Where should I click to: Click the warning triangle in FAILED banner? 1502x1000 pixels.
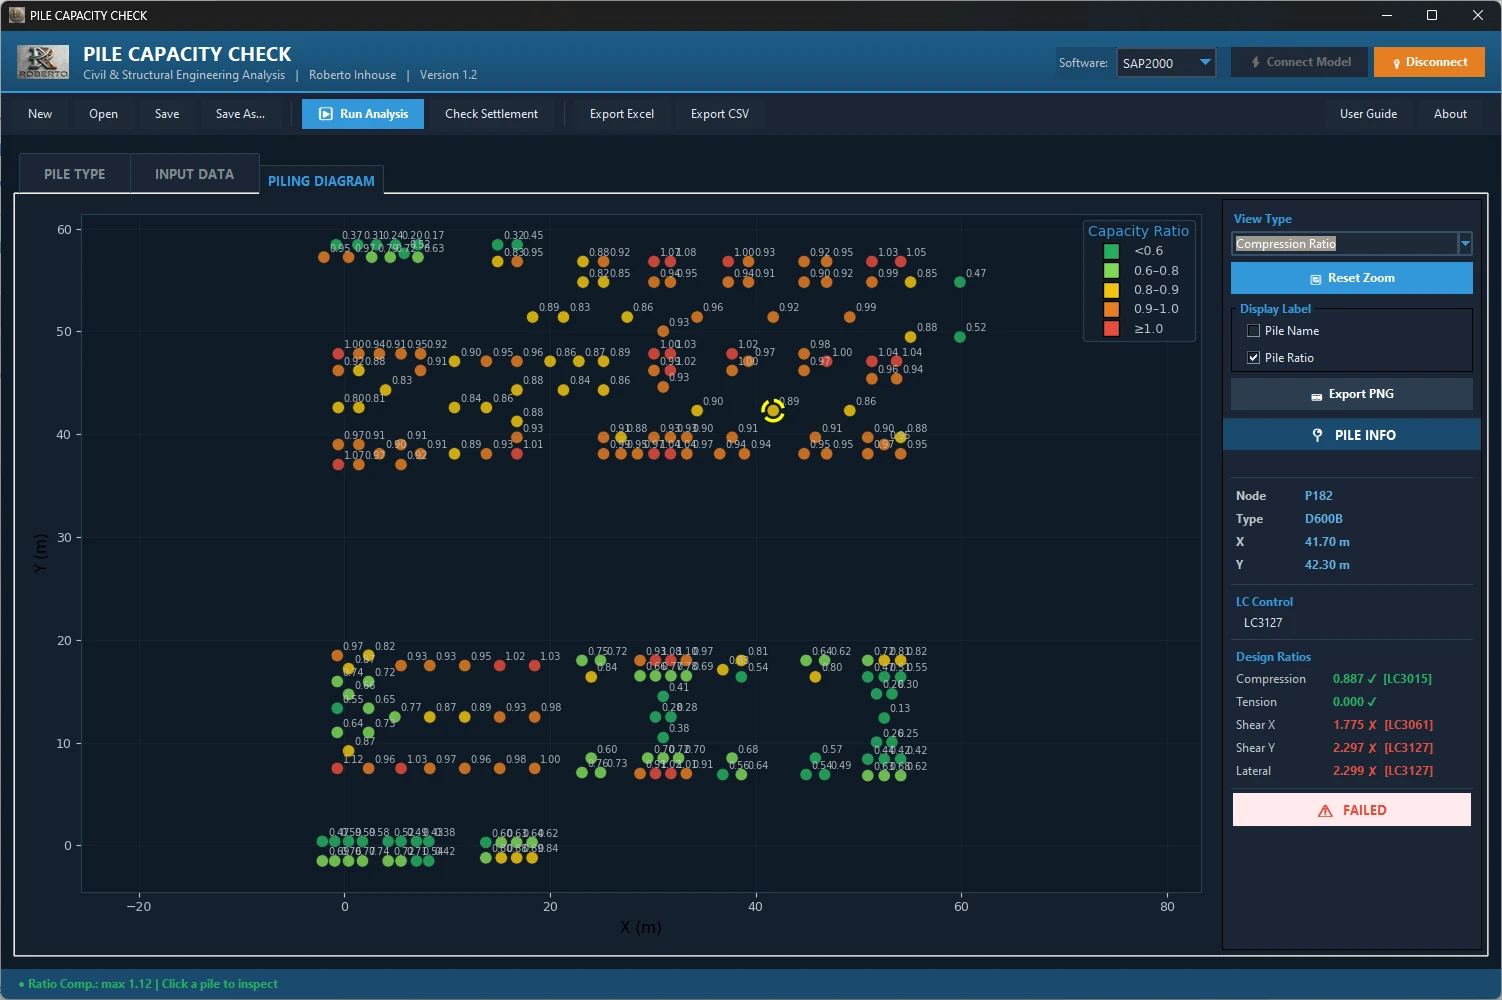pyautogui.click(x=1325, y=811)
